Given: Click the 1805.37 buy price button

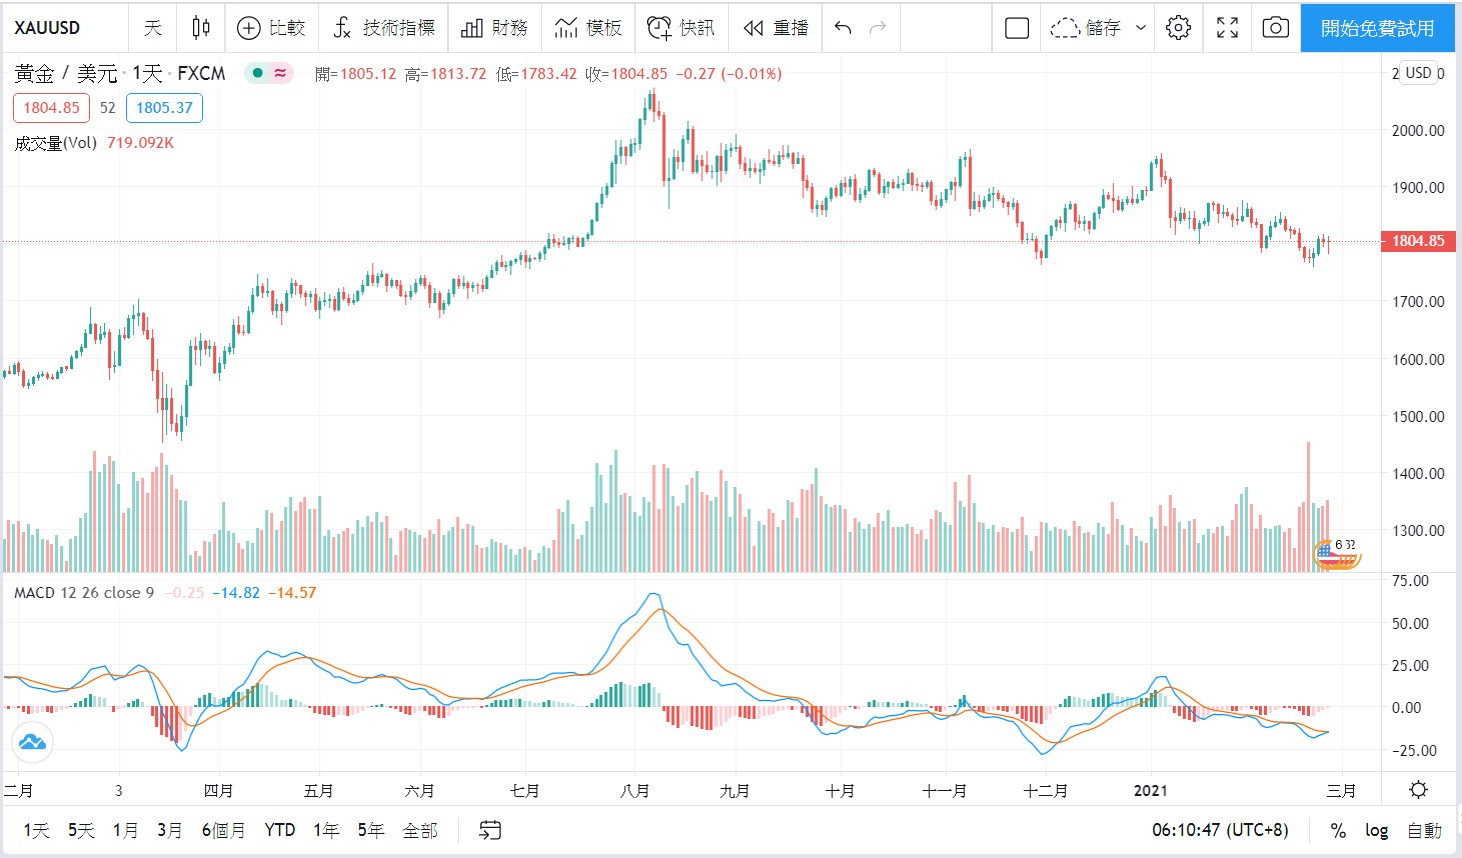Looking at the screenshot, I should 164,108.
